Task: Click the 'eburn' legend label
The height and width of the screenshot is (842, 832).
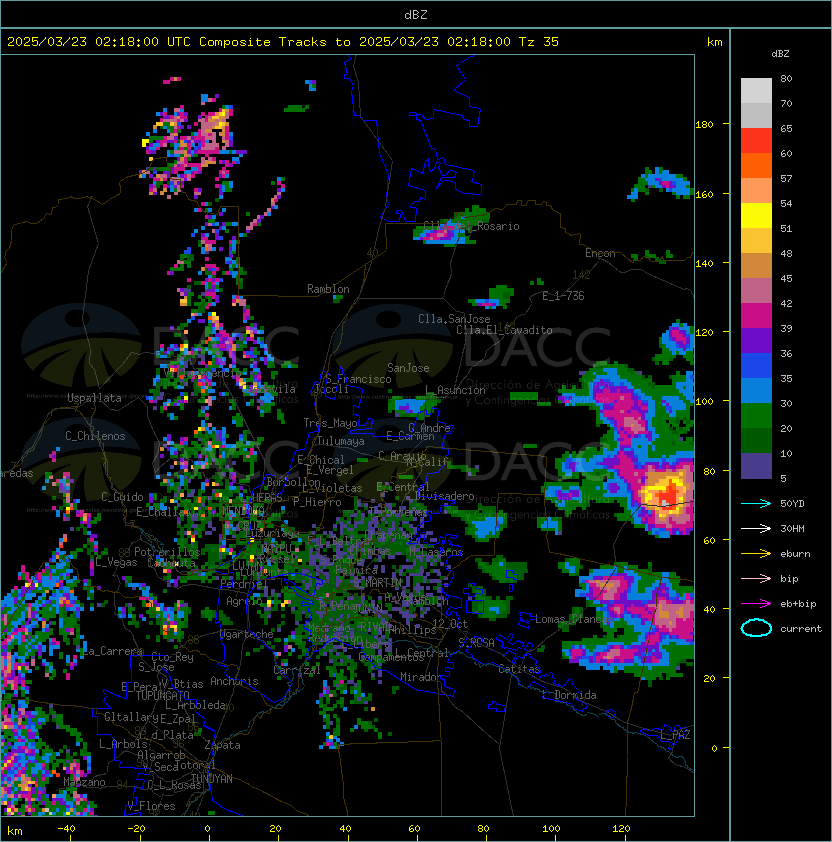Action: click(x=795, y=554)
